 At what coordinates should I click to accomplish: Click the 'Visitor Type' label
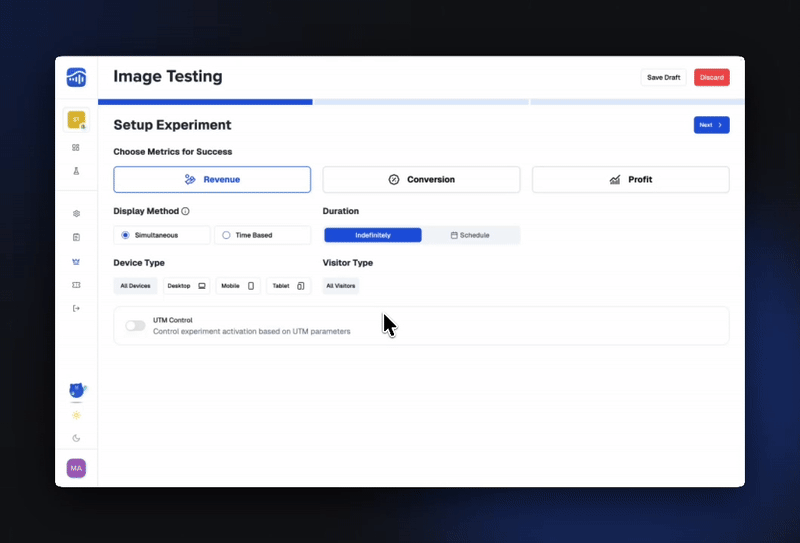347,263
